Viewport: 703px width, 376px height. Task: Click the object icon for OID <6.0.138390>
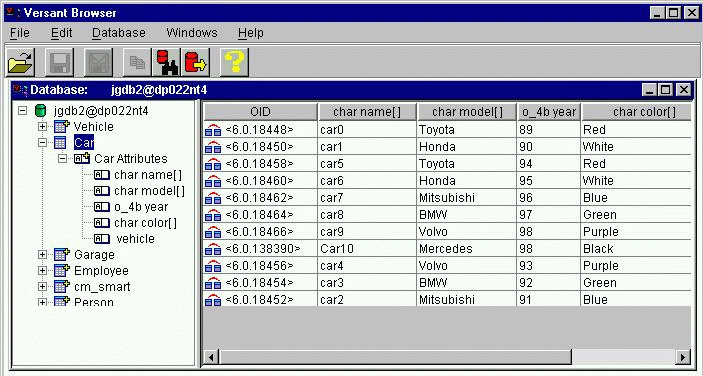point(213,249)
